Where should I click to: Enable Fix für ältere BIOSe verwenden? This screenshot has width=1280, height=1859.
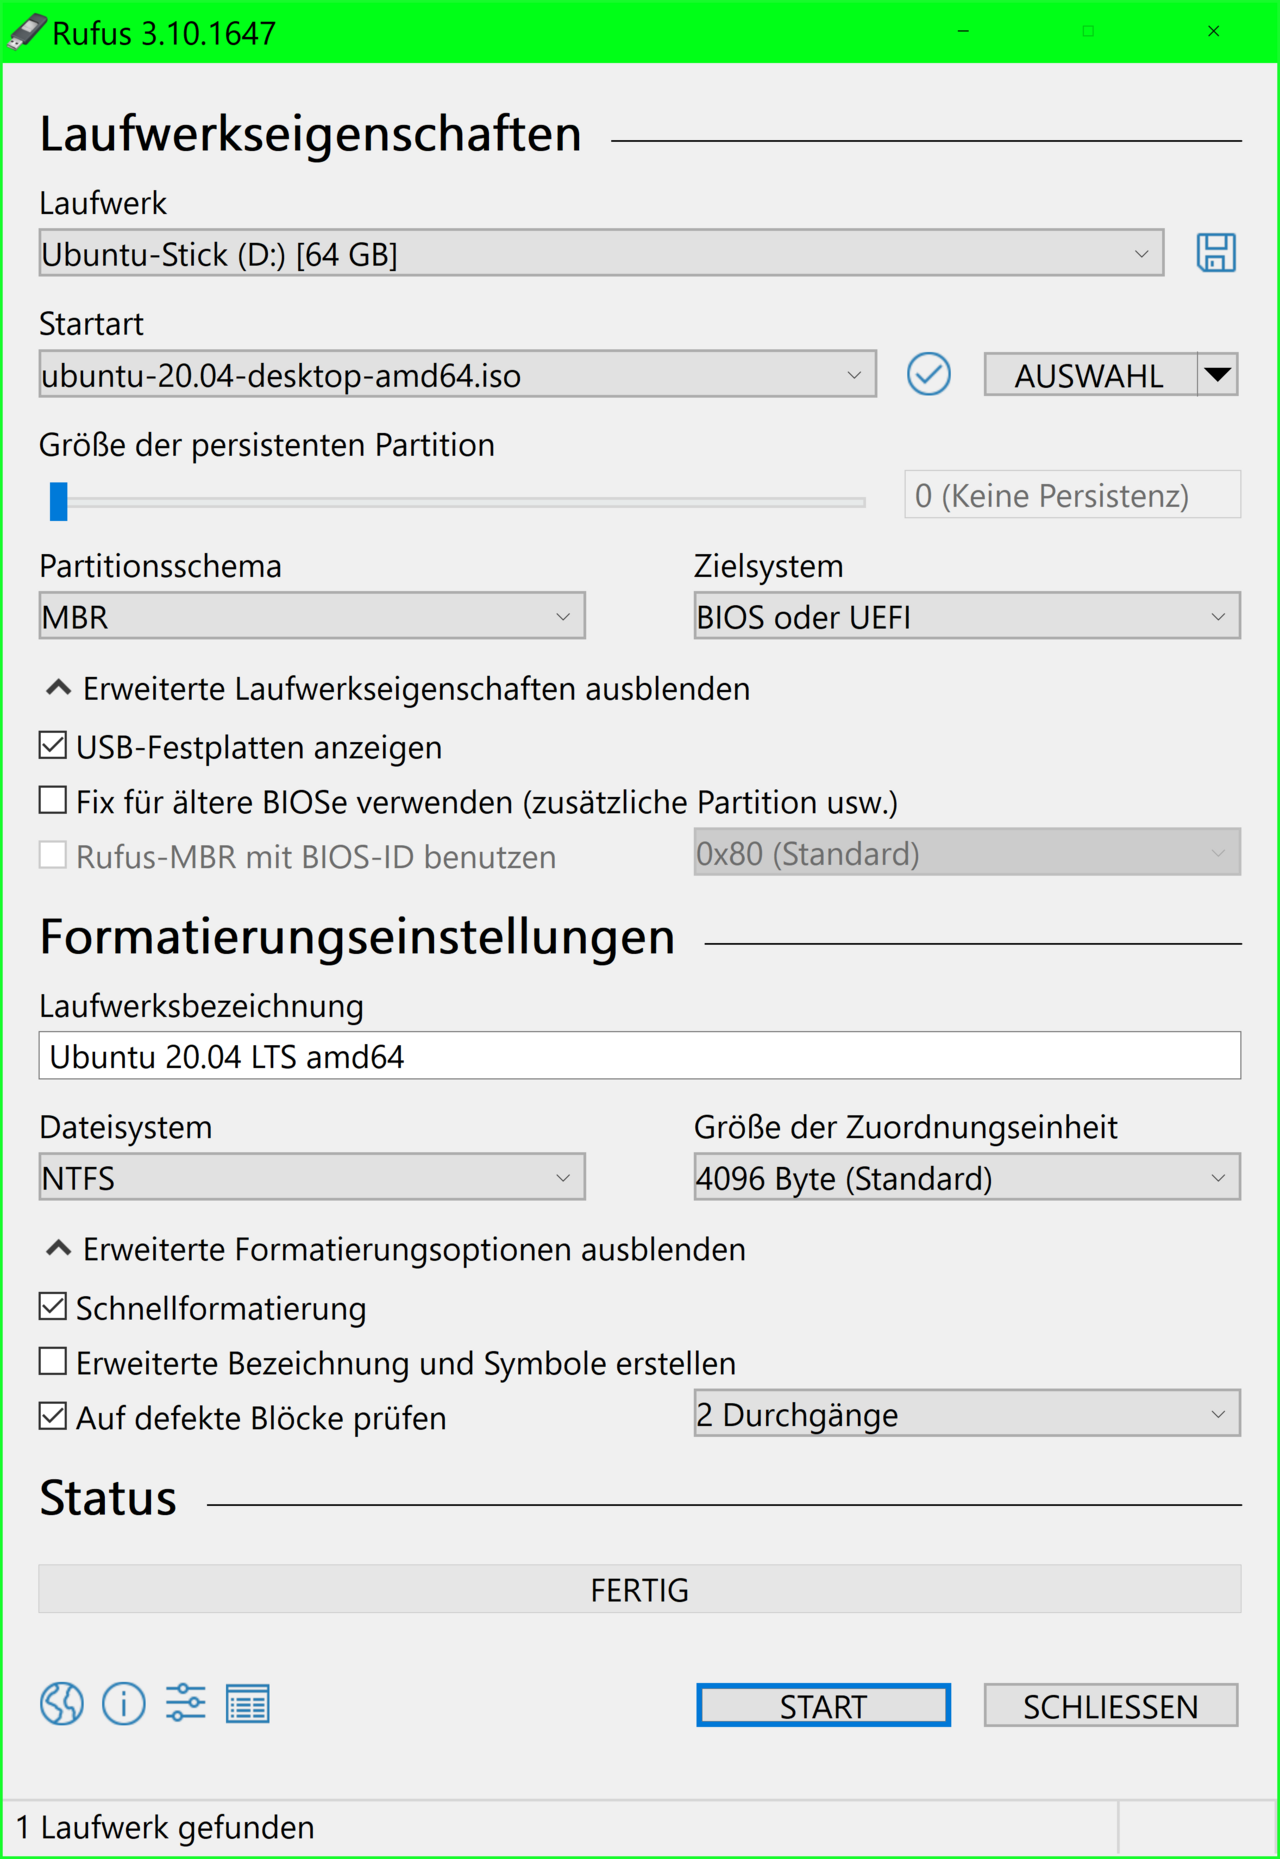[x=53, y=801]
